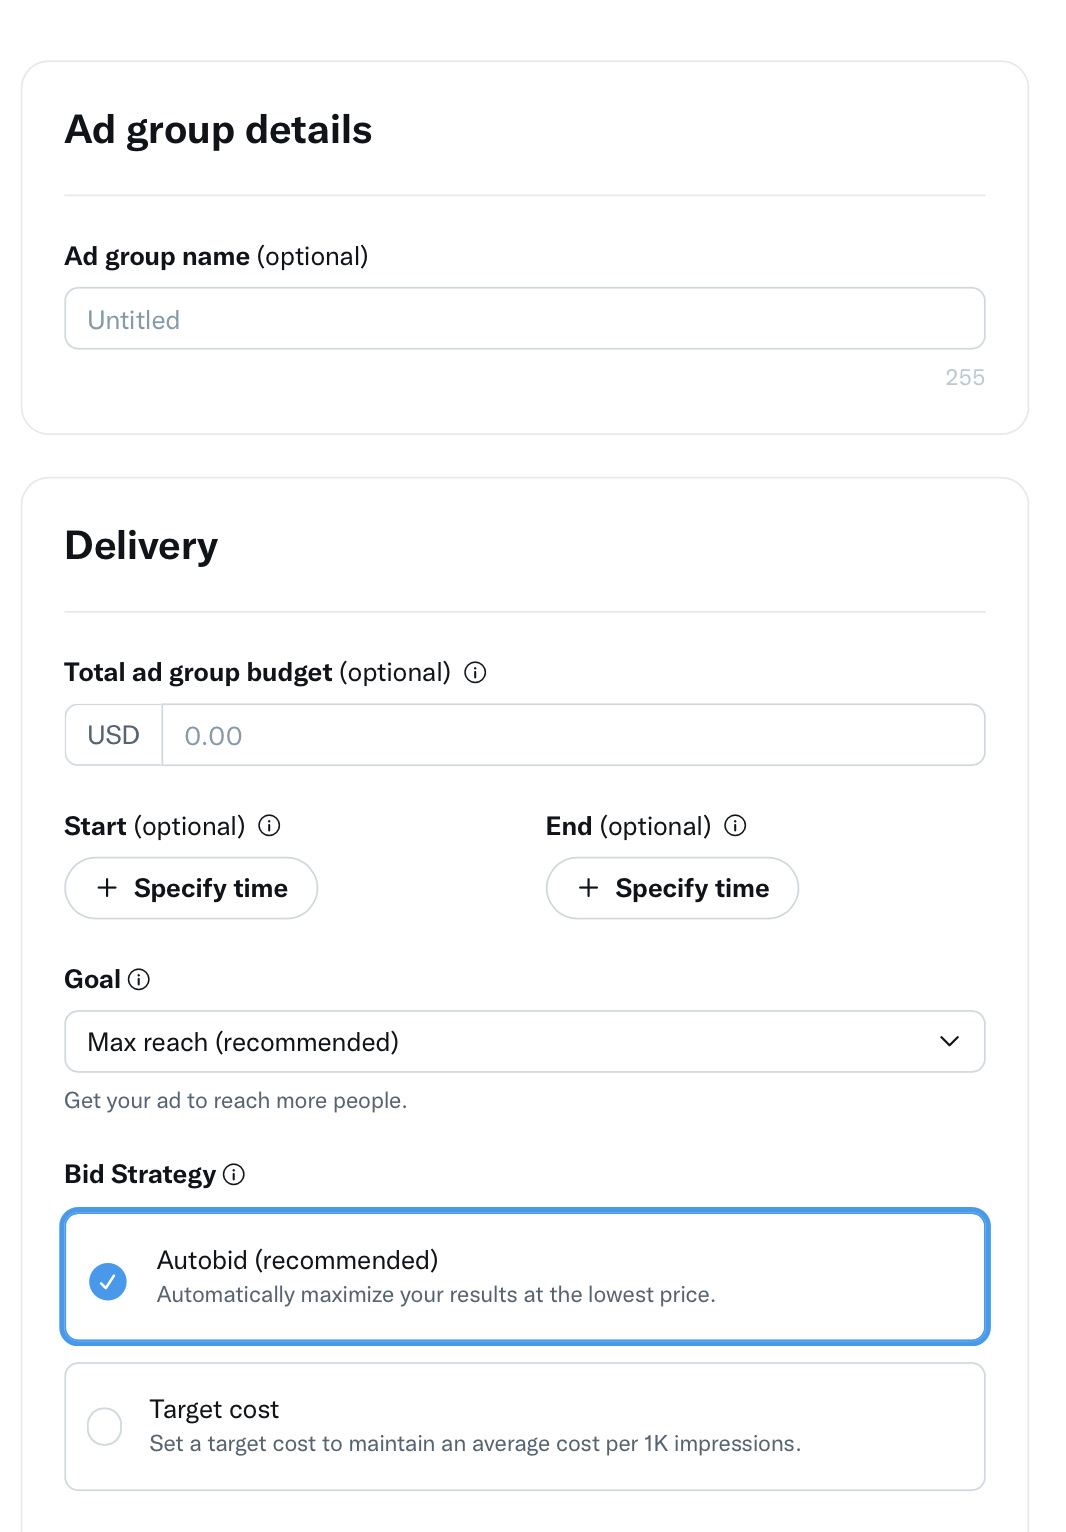This screenshot has width=1066, height=1532.
Task: Click the budget amount field showing 0.00
Action: [572, 736]
